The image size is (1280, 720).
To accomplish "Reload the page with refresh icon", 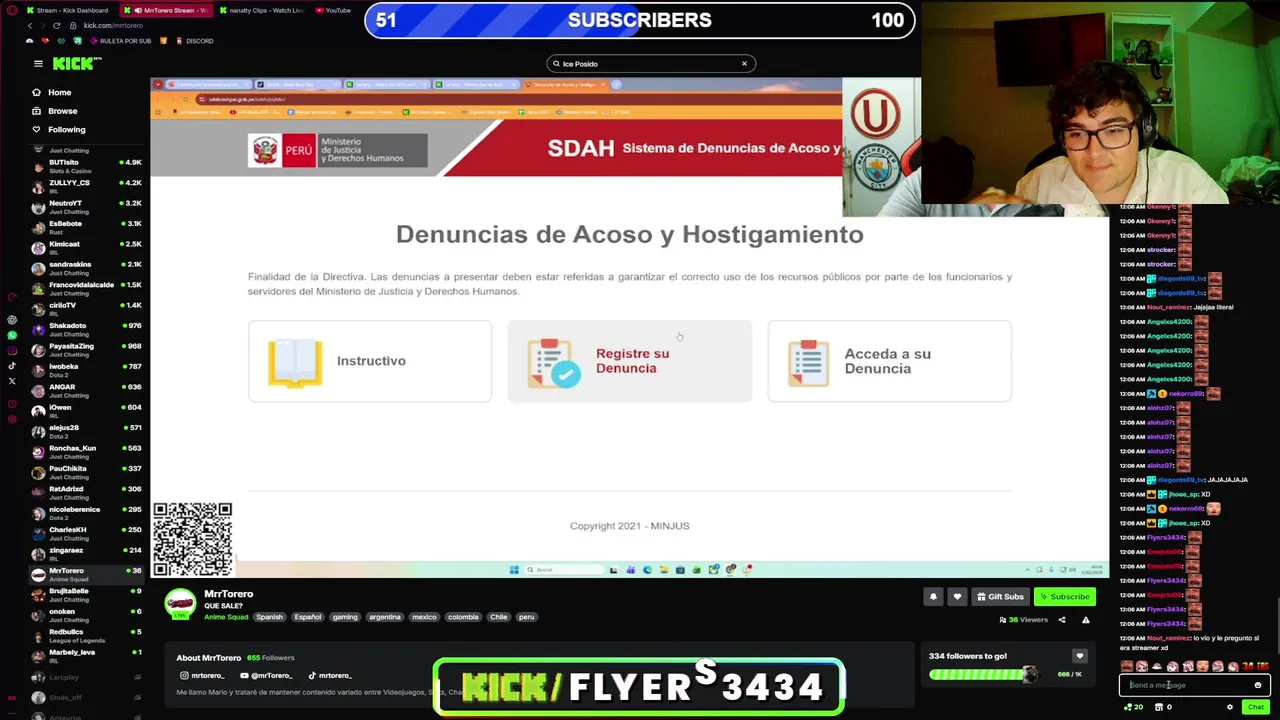I will [x=56, y=25].
